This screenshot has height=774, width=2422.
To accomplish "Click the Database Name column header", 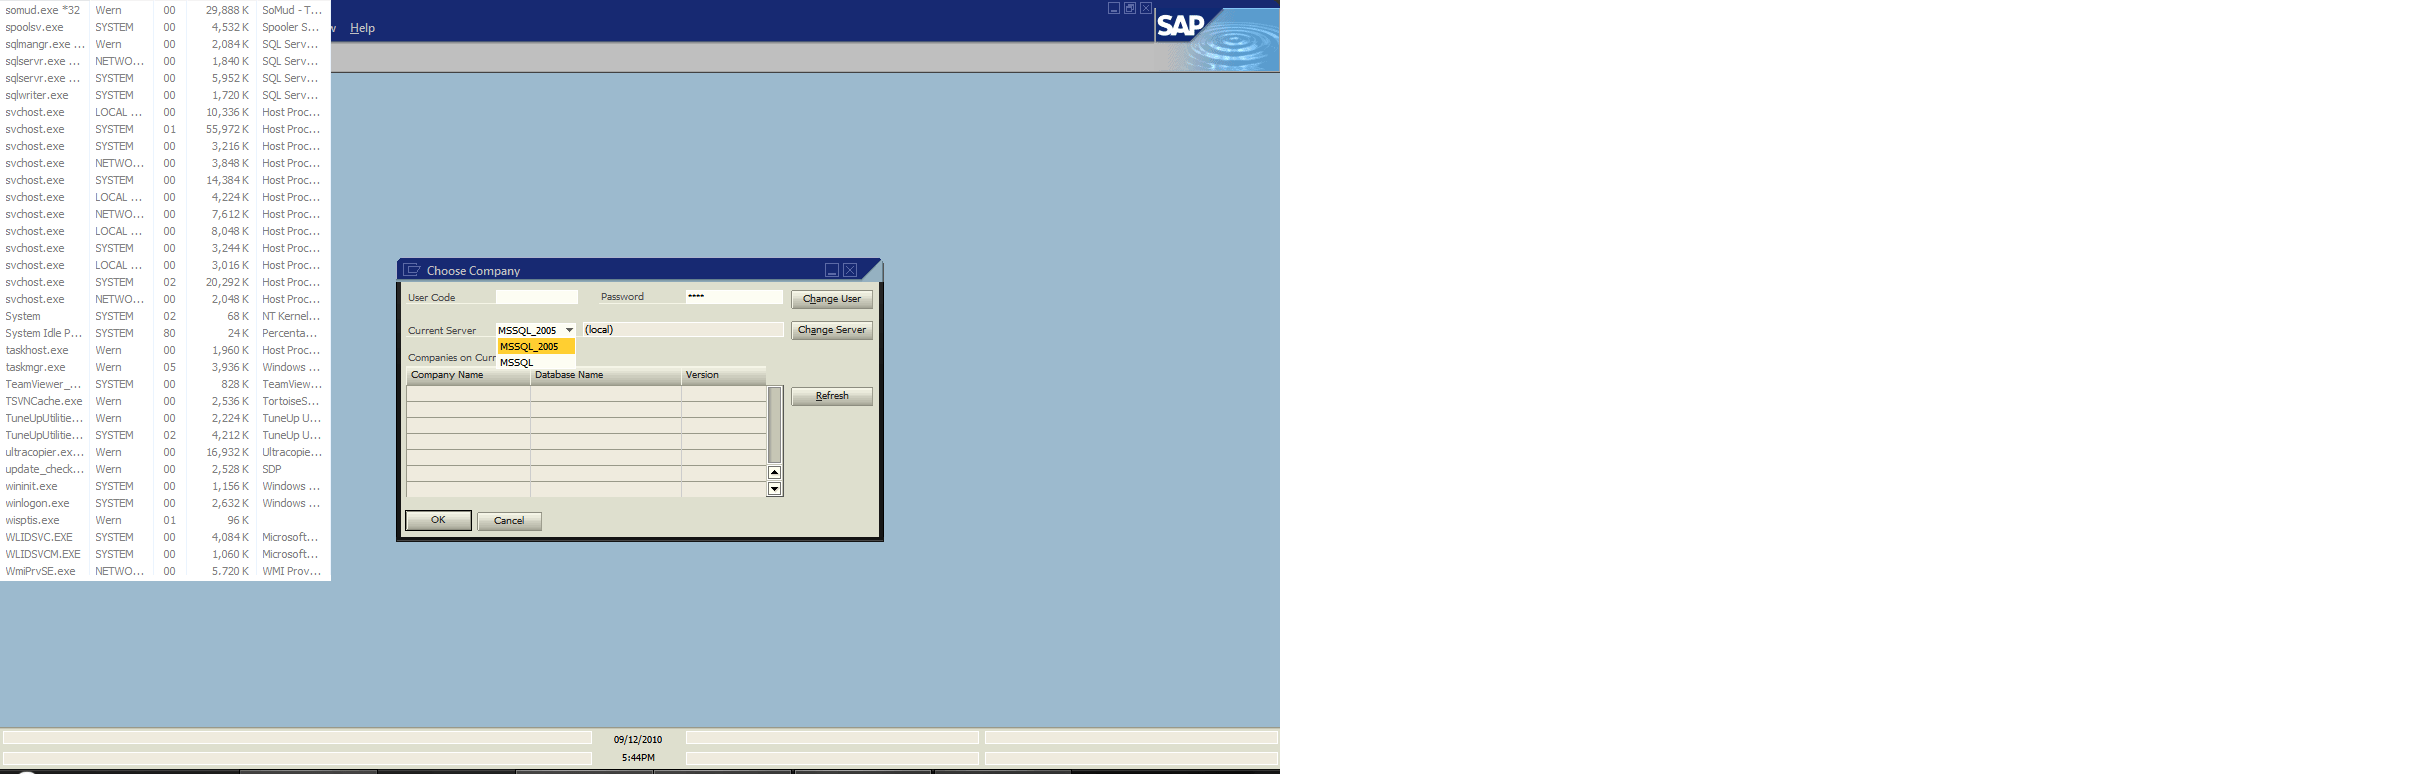I will (x=606, y=375).
